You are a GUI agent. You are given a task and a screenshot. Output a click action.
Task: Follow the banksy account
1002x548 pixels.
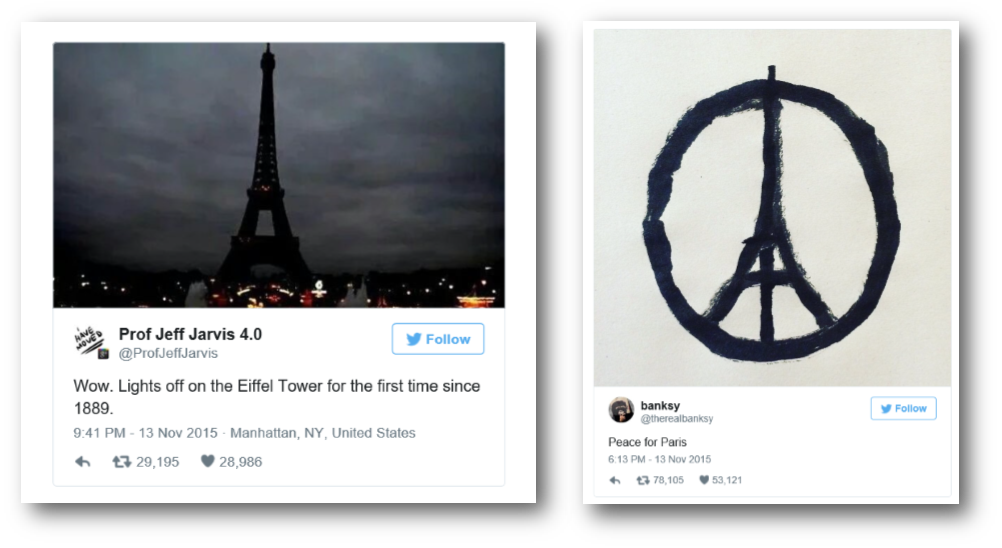pos(903,408)
